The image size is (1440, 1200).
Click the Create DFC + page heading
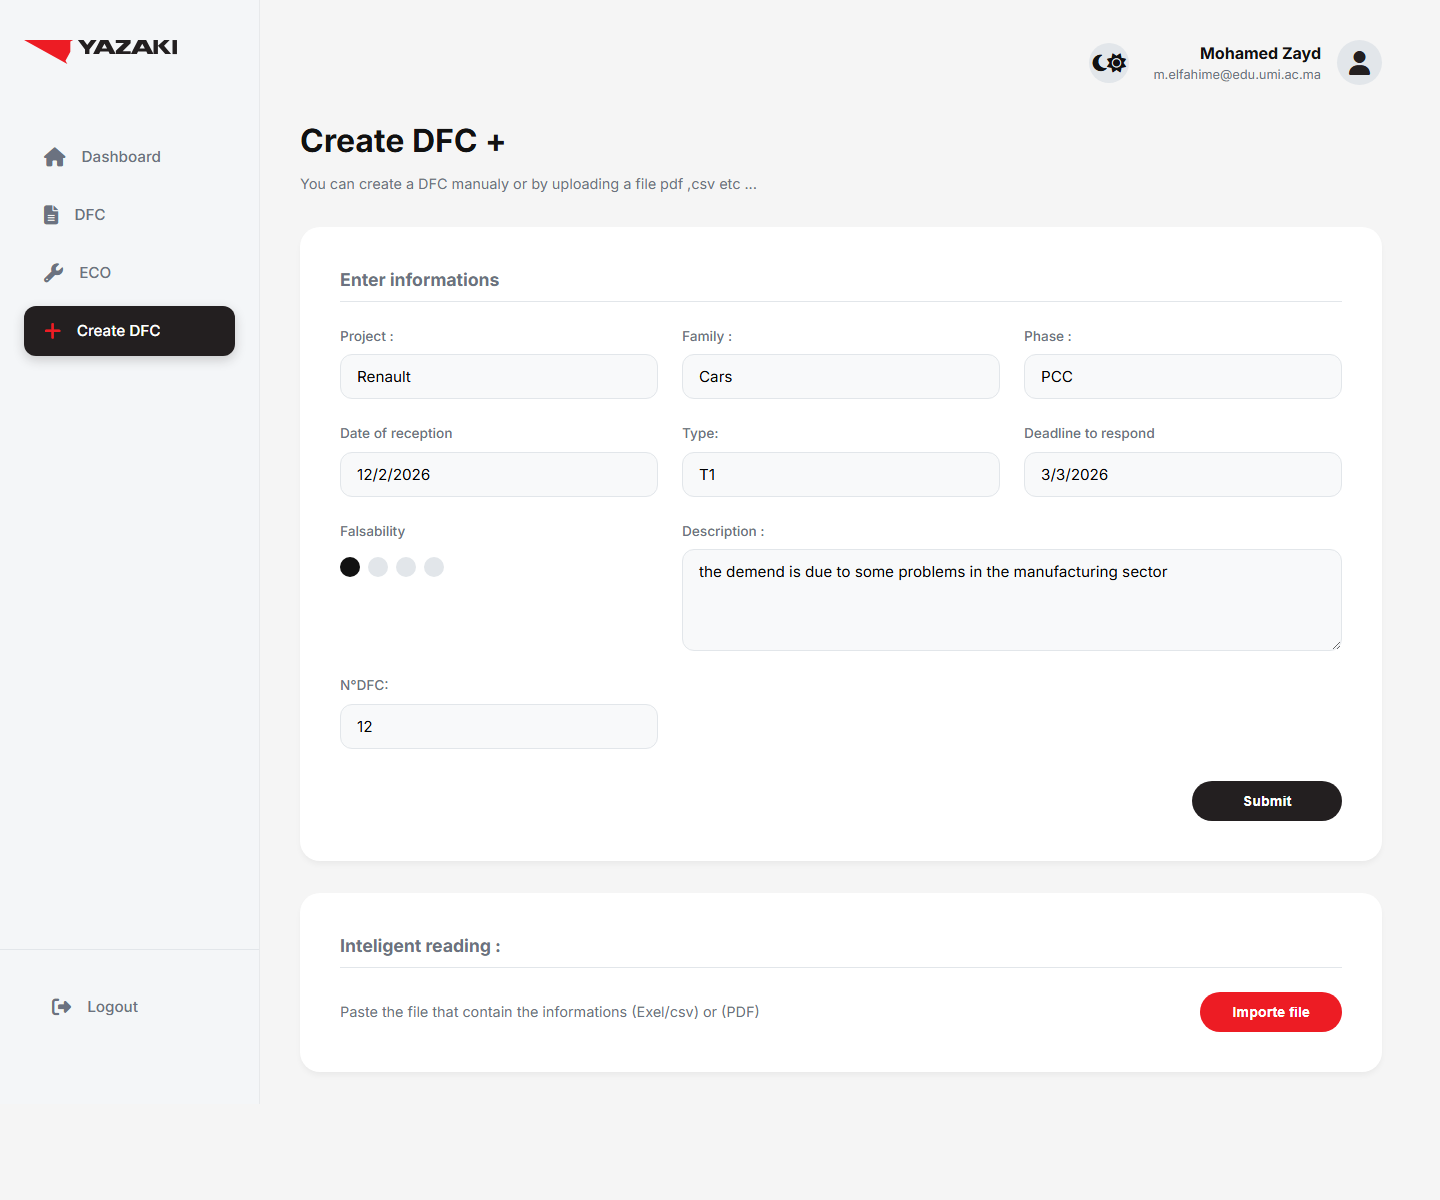[403, 141]
